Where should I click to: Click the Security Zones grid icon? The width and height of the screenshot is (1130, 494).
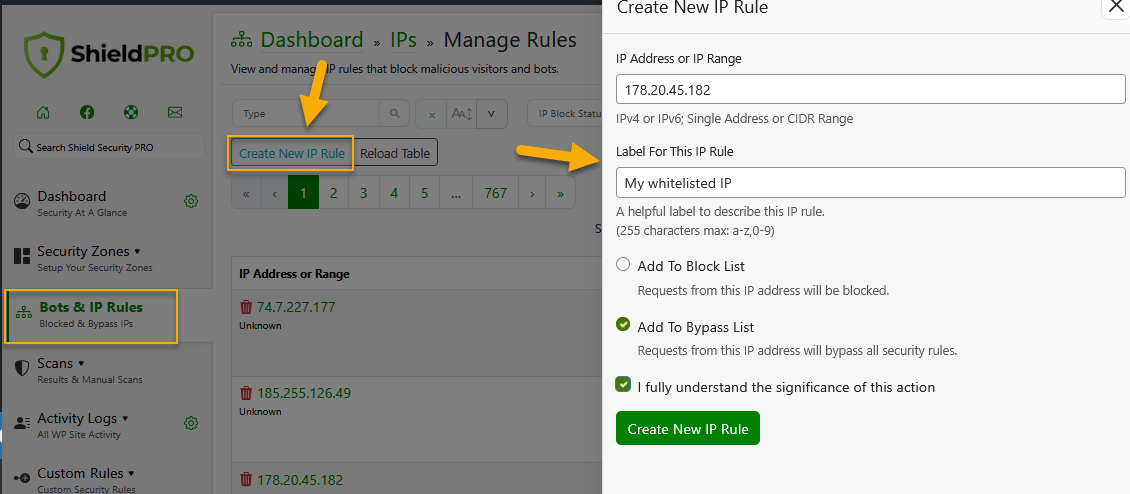(x=22, y=257)
